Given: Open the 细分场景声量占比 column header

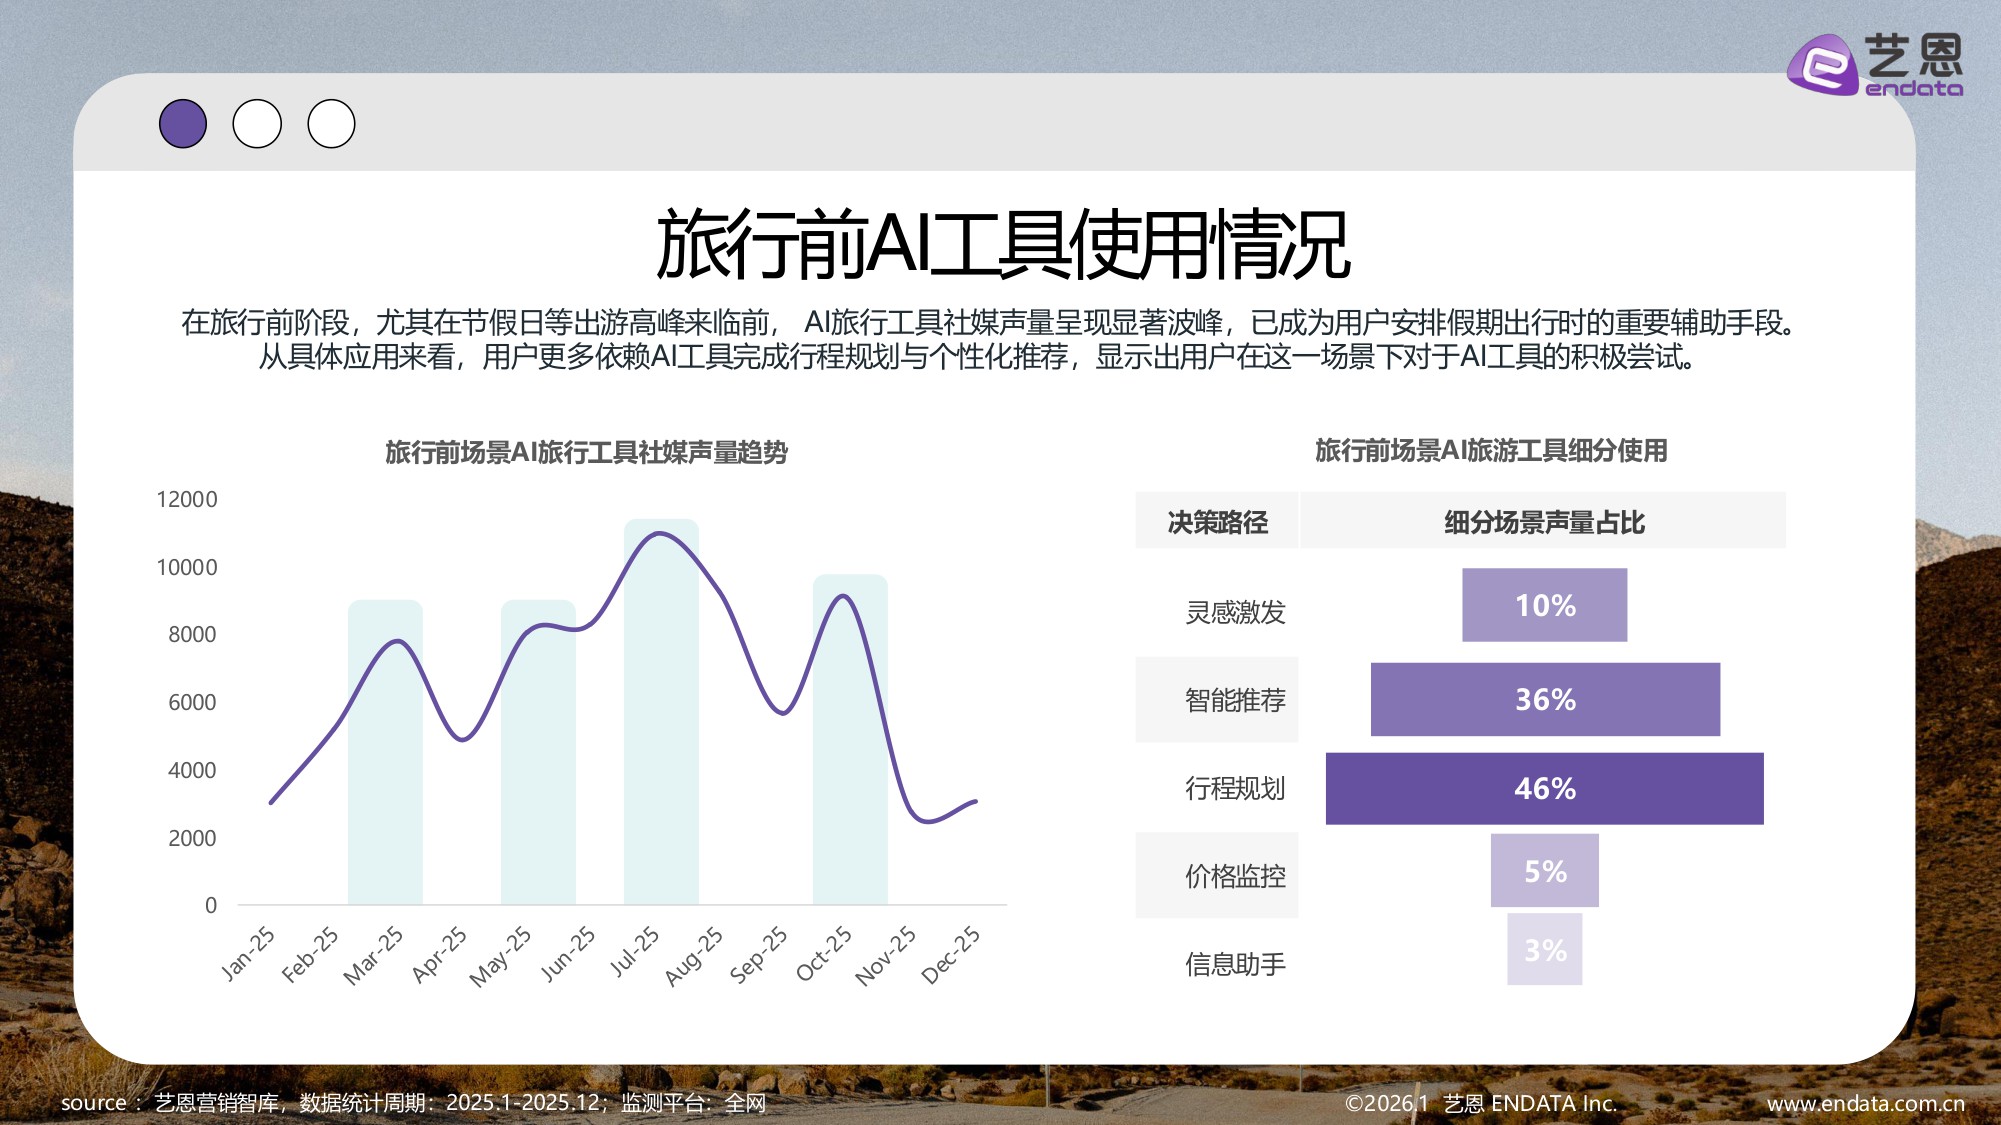Looking at the screenshot, I should [1543, 521].
